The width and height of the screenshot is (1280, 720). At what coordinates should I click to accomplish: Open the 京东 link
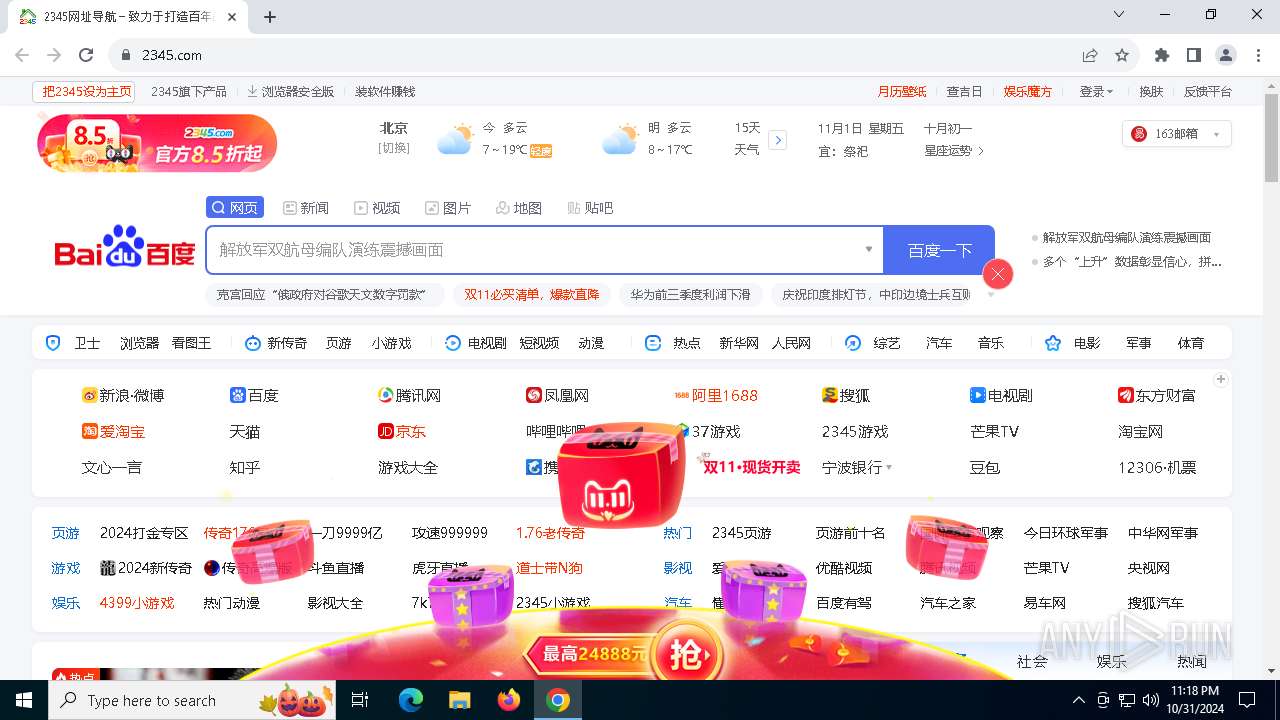pyautogui.click(x=402, y=431)
